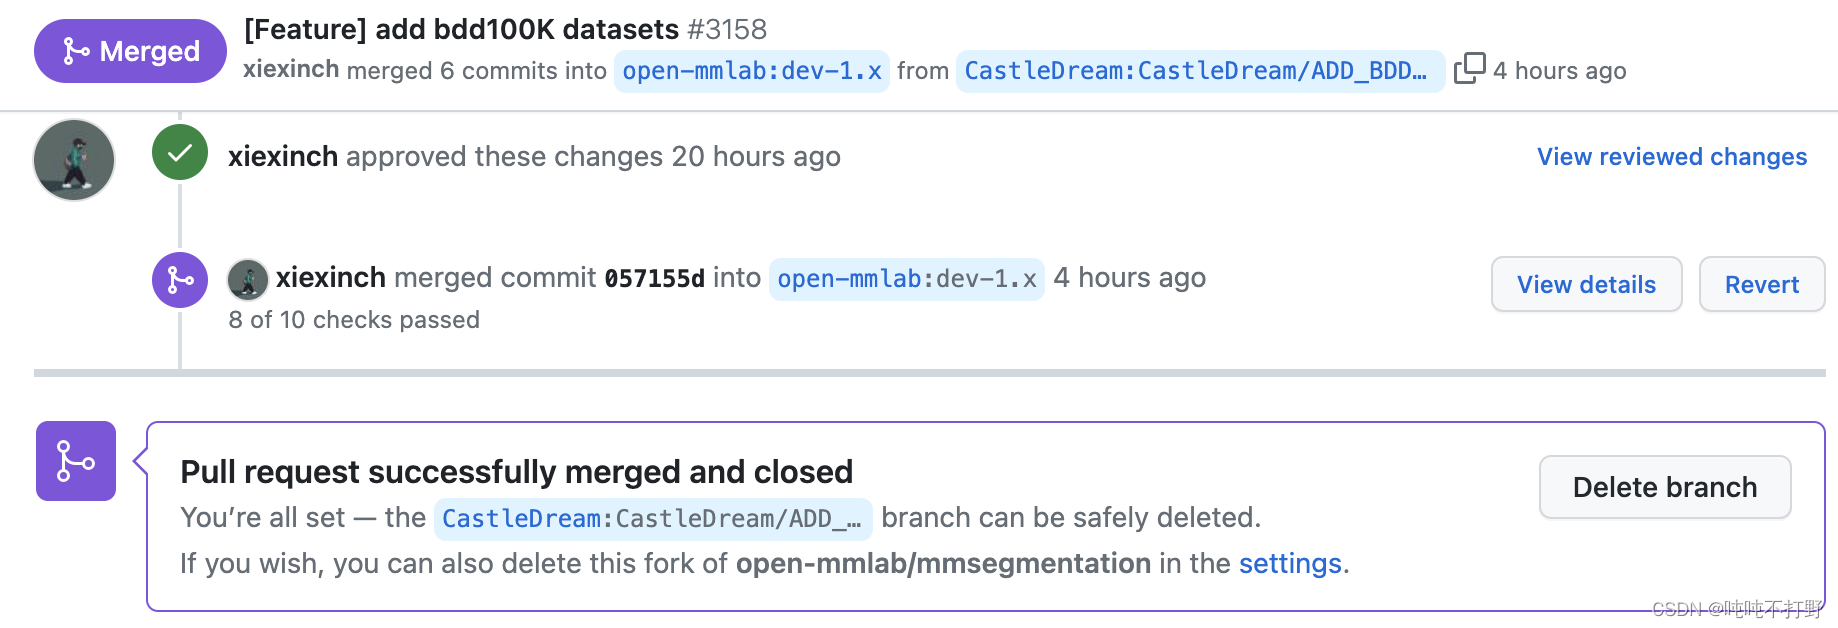This screenshot has width=1838, height=628.
Task: Click the purple Merged status badge
Action: [x=129, y=50]
